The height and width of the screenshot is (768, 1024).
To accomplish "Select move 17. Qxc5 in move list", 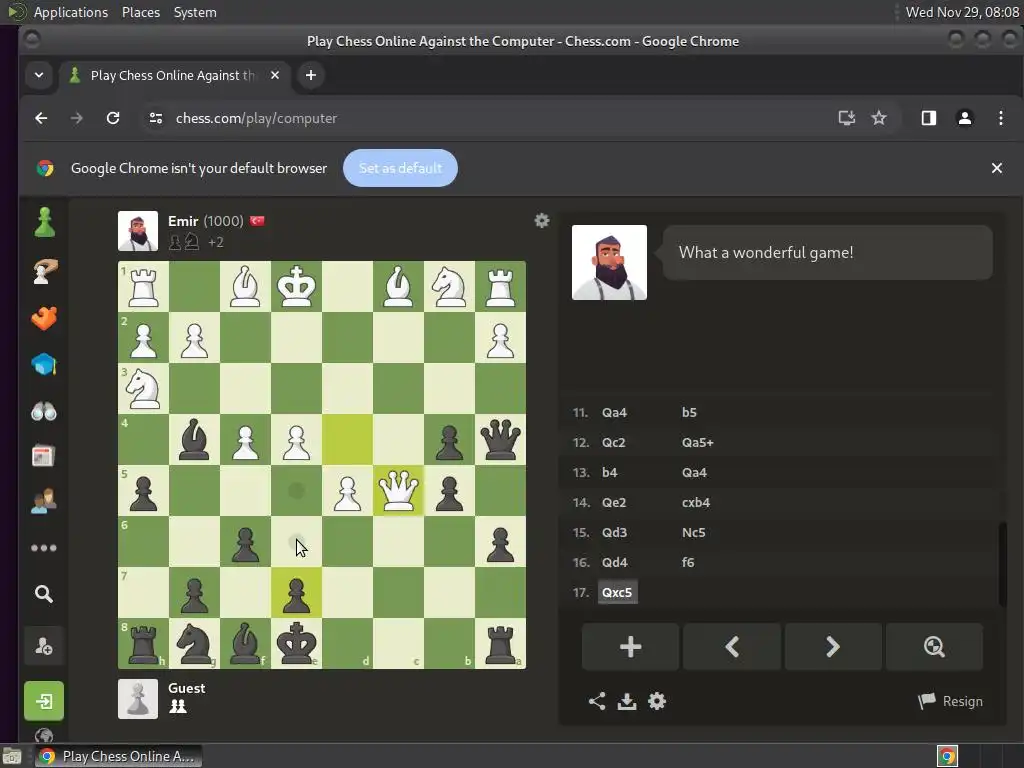I will pyautogui.click(x=617, y=592).
